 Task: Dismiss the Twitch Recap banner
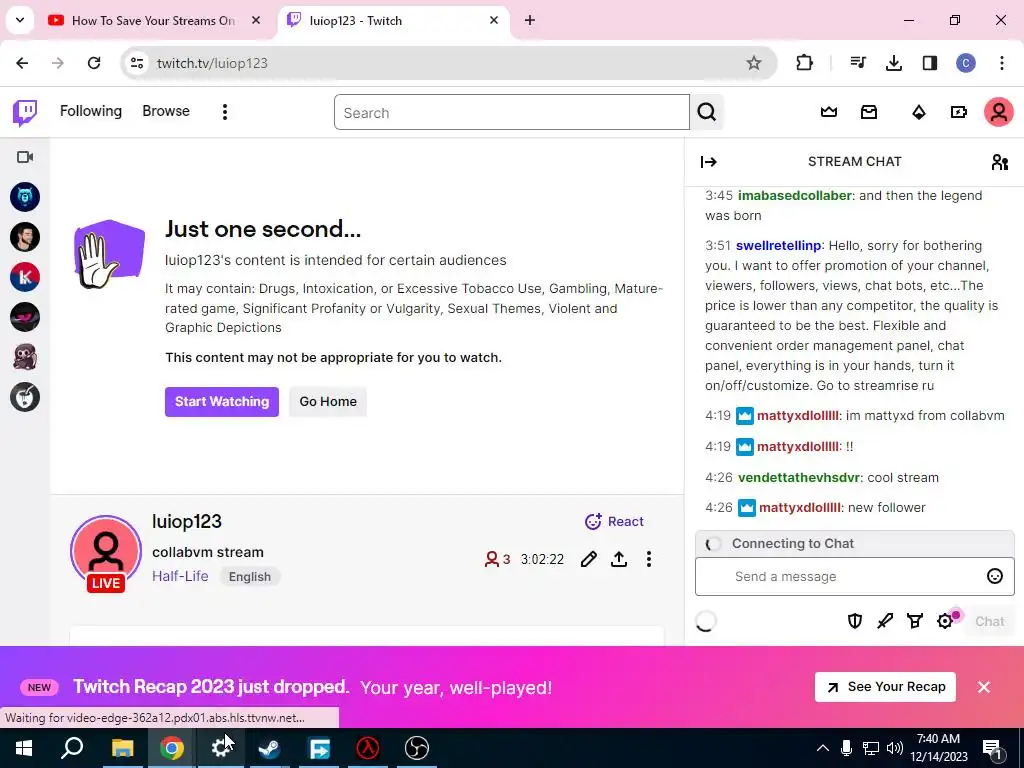pyautogui.click(x=984, y=687)
